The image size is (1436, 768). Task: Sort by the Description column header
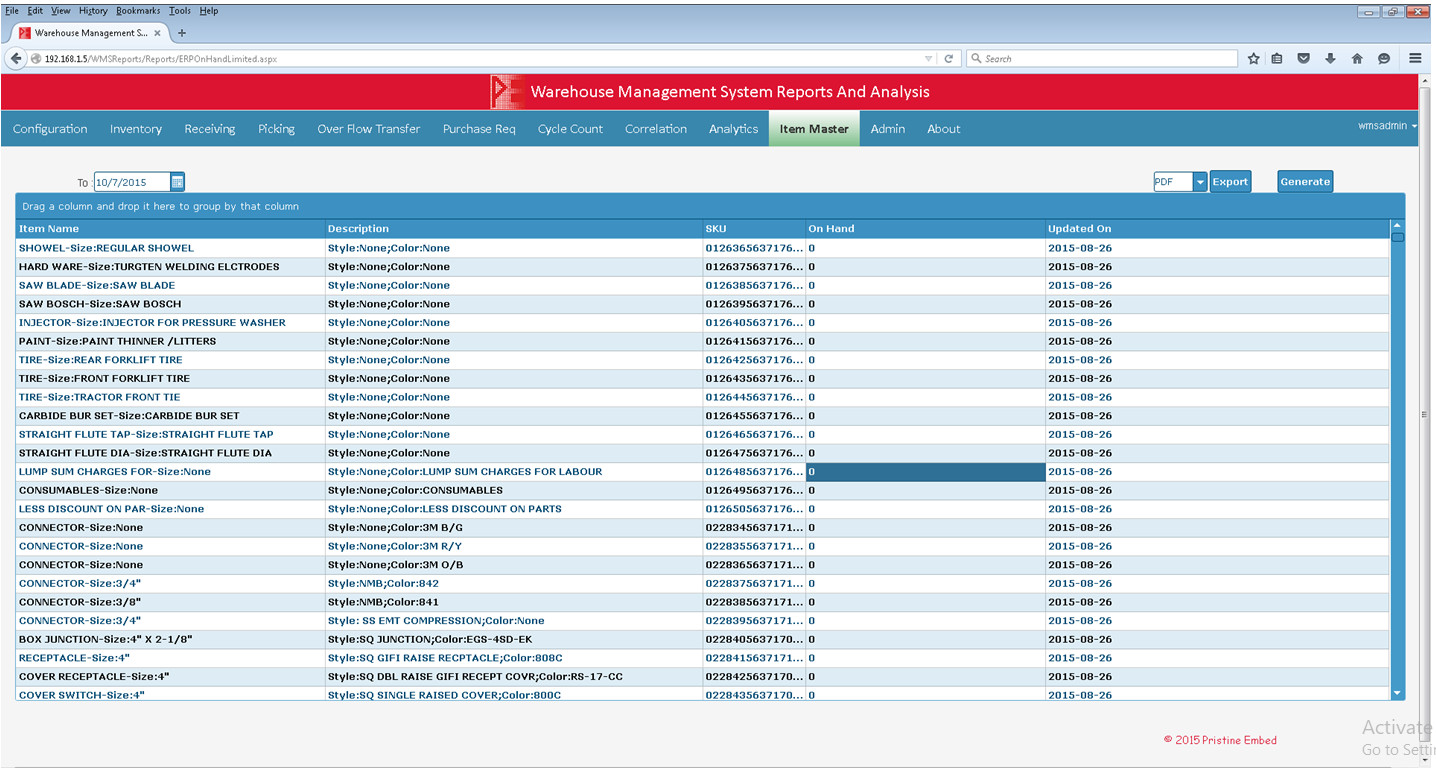coord(514,229)
